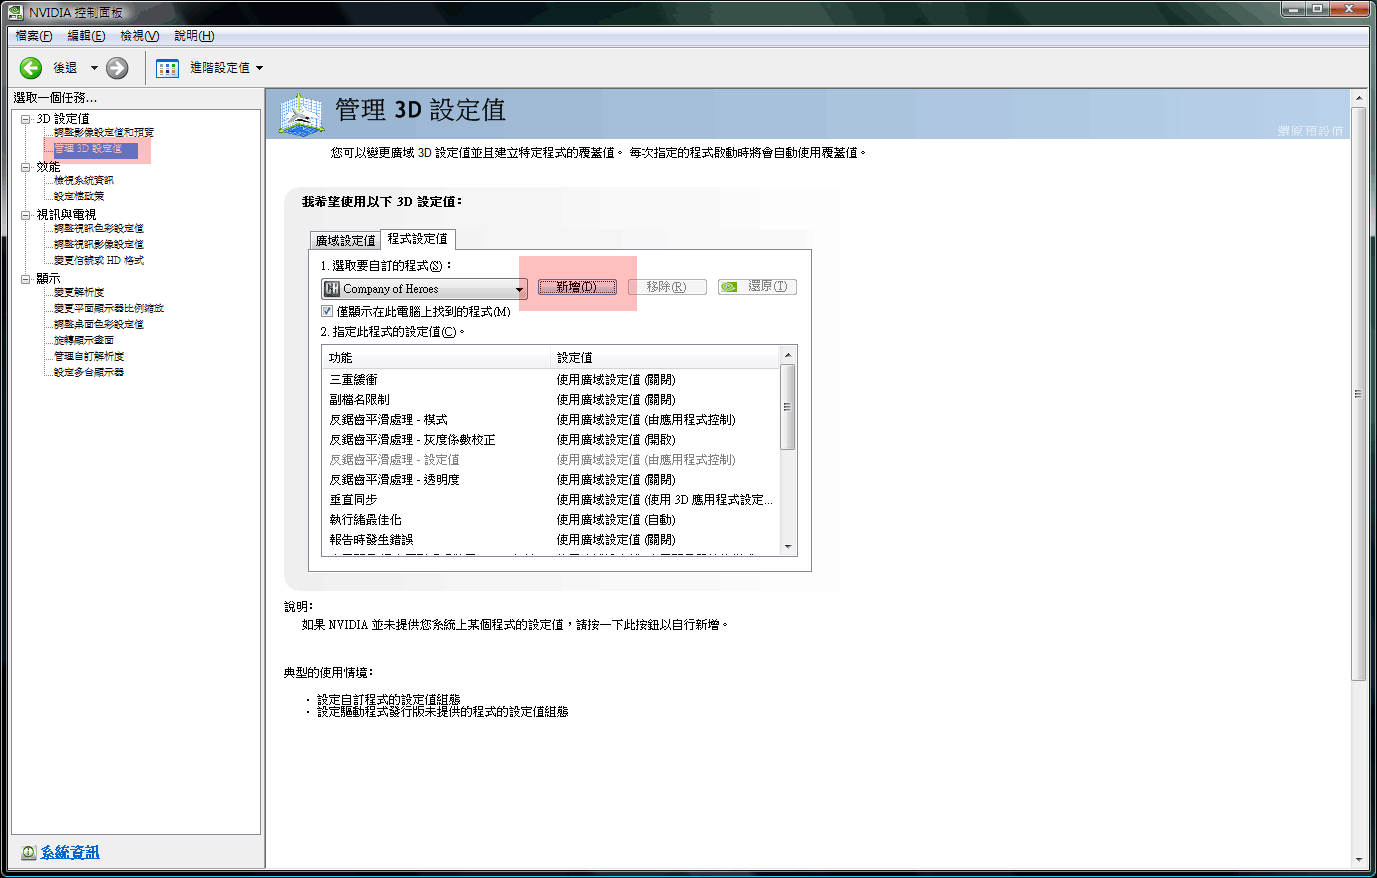Open the 系統資訊 link

tap(70, 853)
